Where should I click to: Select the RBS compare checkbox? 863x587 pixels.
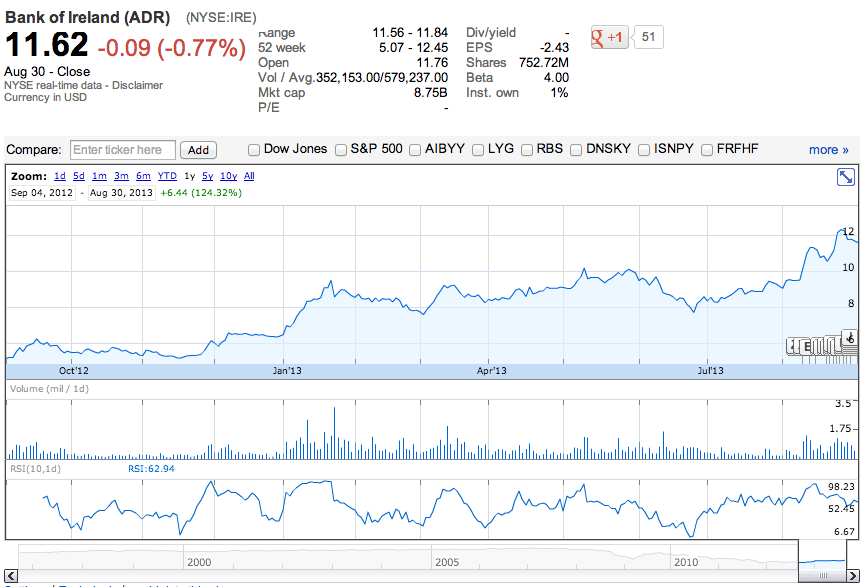[527, 150]
